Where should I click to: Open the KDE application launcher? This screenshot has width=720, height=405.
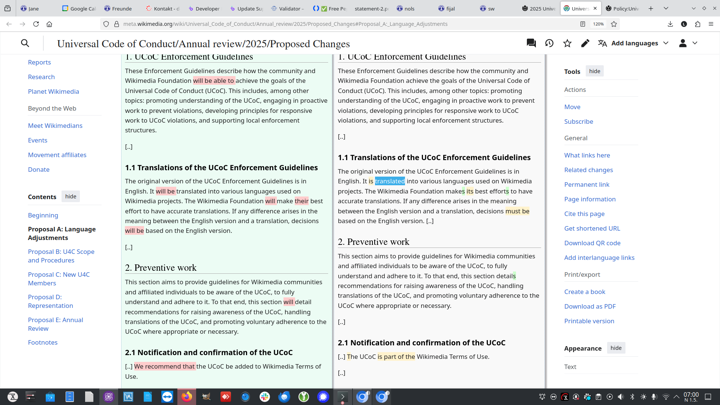coord(12,397)
